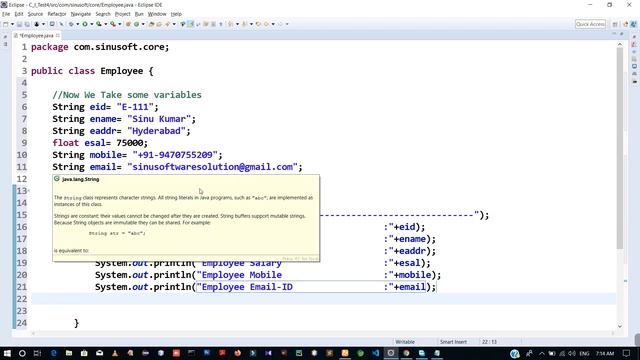
Task: Expand the External Tools dropdown arrow
Action: (120, 24)
